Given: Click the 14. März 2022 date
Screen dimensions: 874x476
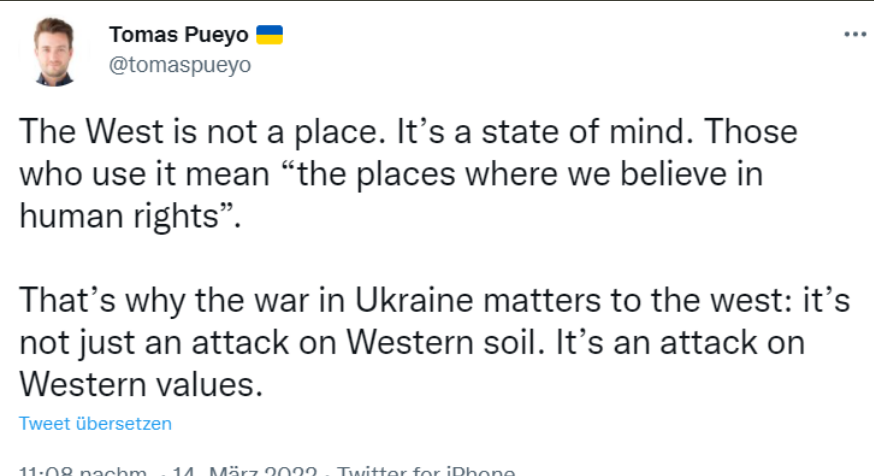Looking at the screenshot, I should coord(244,472).
